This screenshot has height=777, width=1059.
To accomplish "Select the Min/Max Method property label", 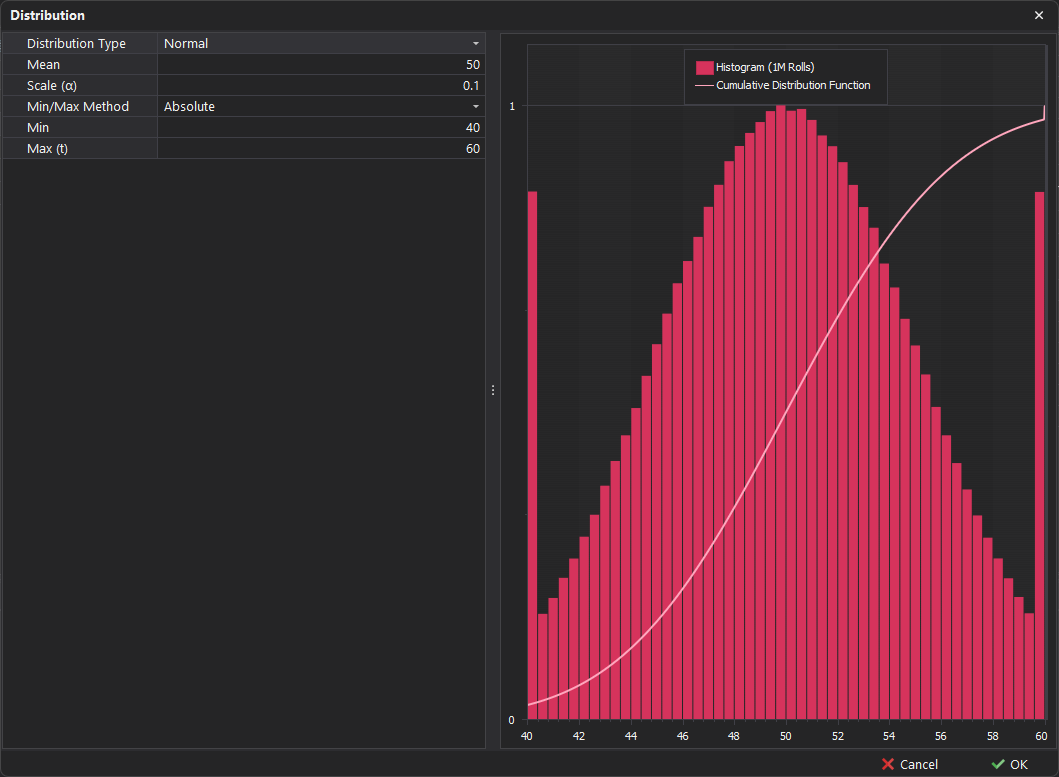I will click(x=78, y=107).
